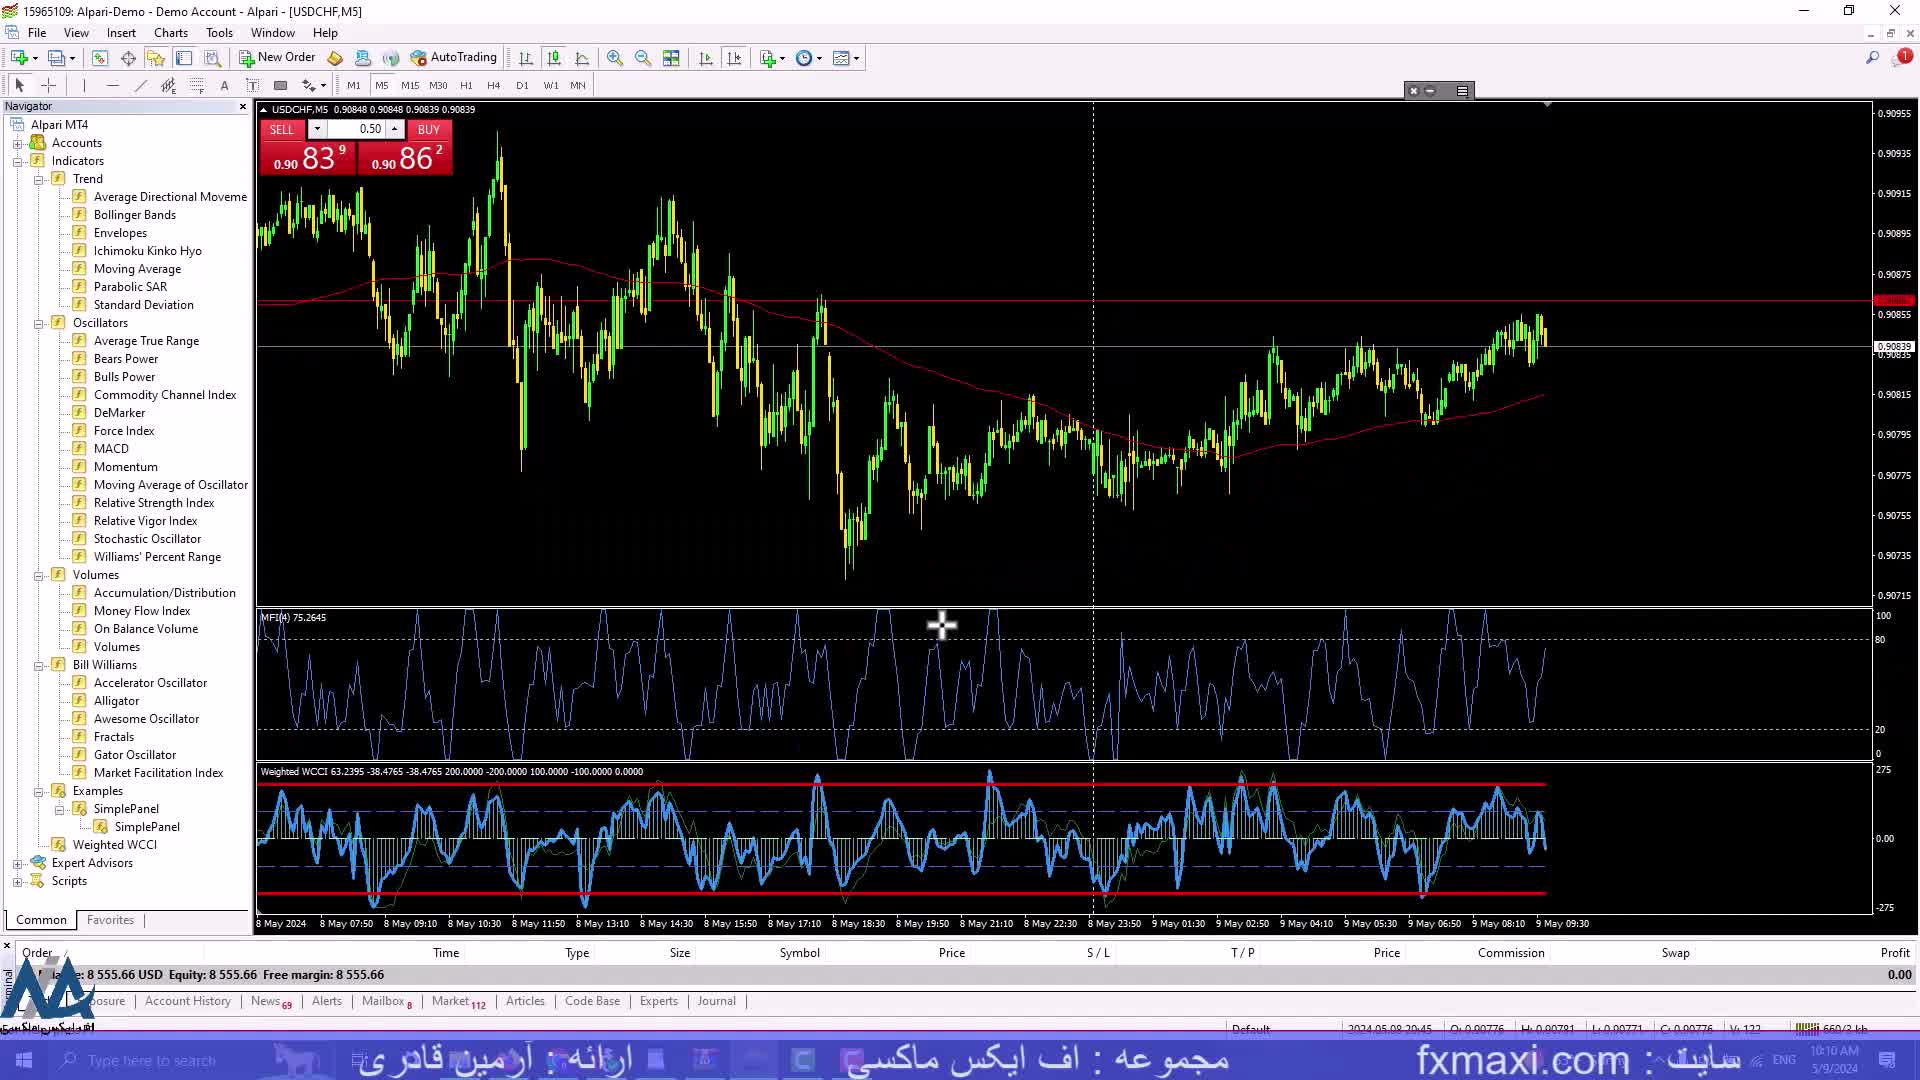Image resolution: width=1920 pixels, height=1080 pixels.
Task: Click the Windows taskbar search box
Action: [150, 1060]
